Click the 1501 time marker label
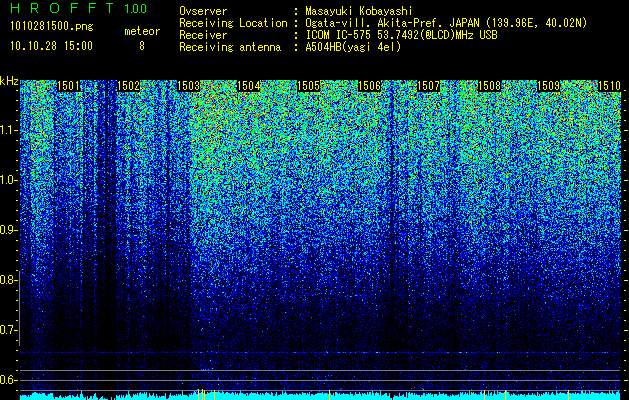This screenshot has height=400, width=629. (68, 86)
